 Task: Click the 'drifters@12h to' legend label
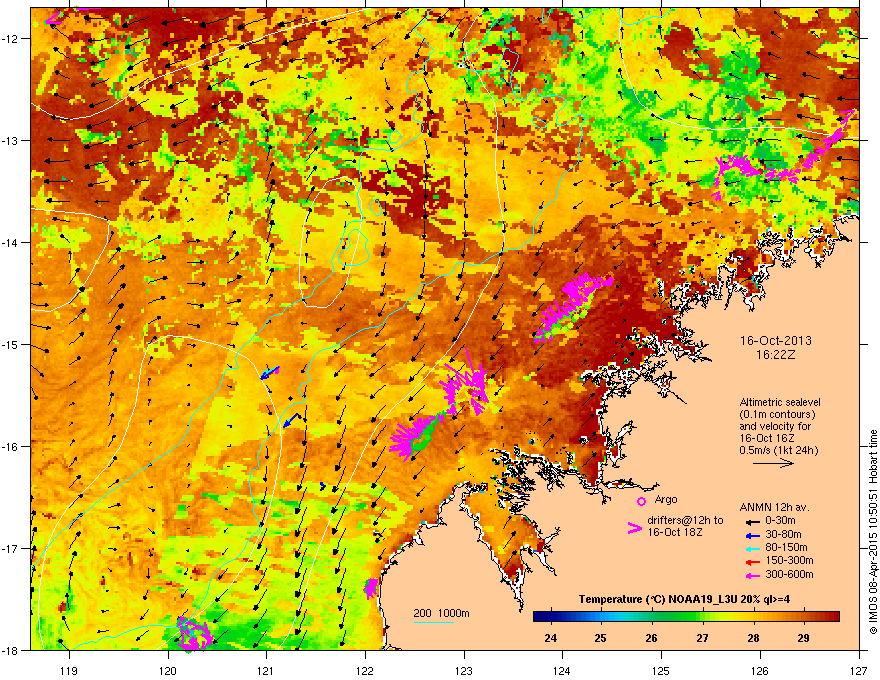pyautogui.click(x=685, y=520)
